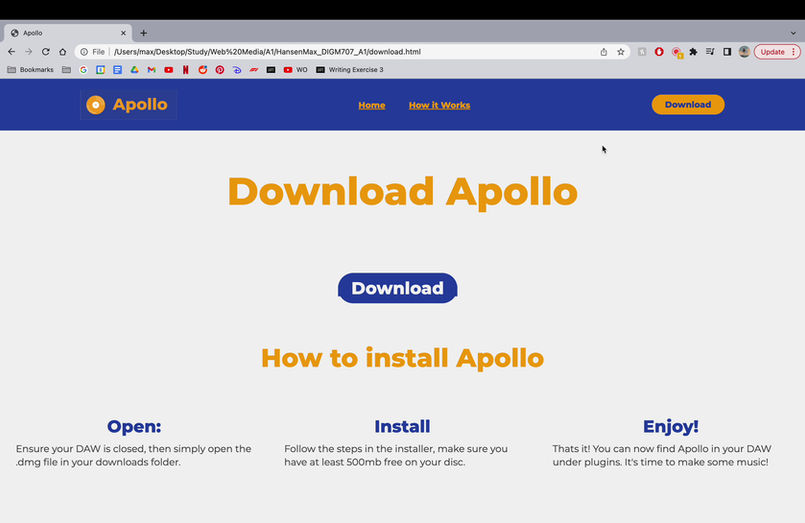Open the black square bookmark before WO
Screen dimensions: 805x523
pos(271,70)
